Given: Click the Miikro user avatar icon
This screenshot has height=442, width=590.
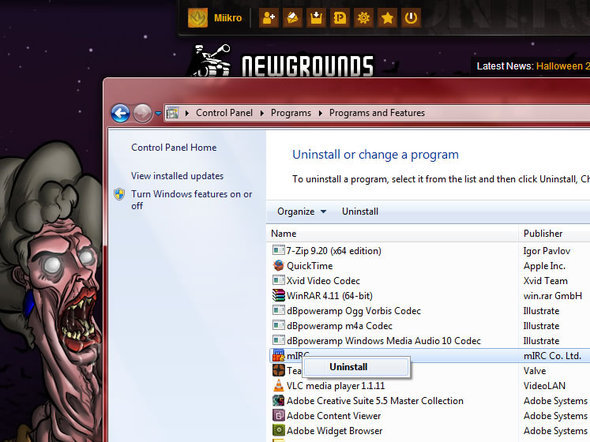Looking at the screenshot, I should coord(198,18).
